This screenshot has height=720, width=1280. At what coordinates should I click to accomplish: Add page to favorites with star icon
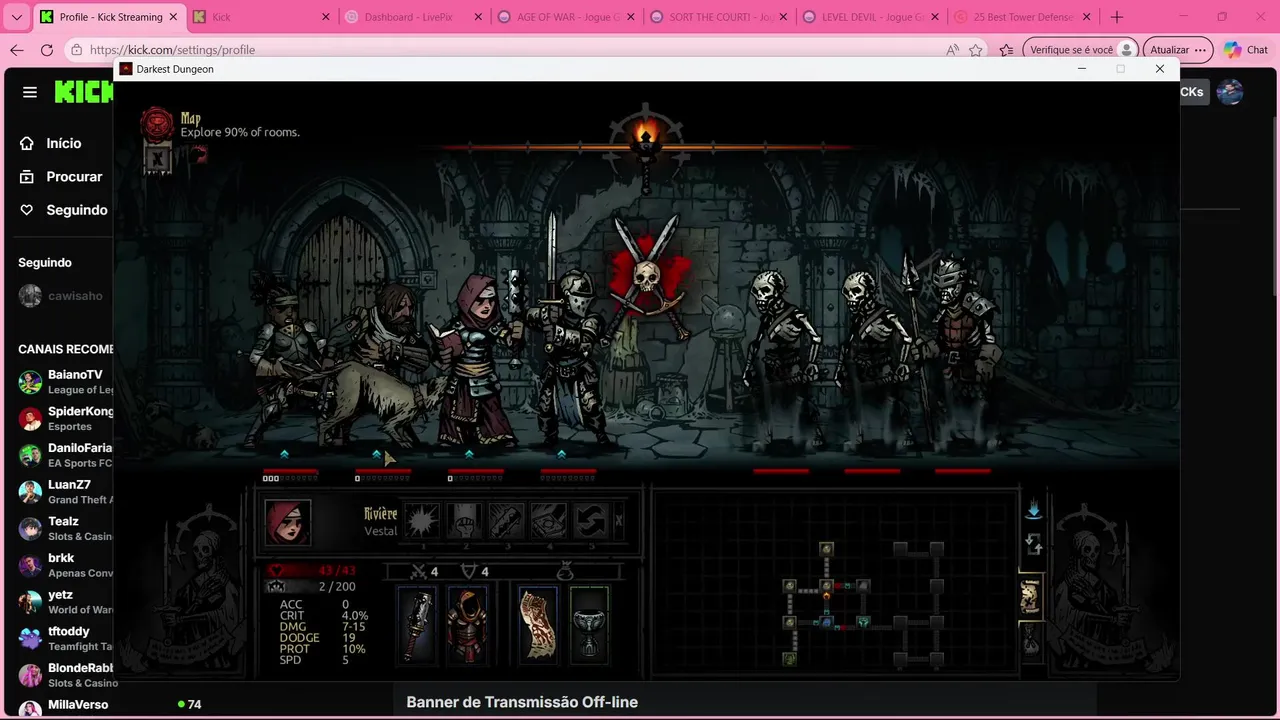click(976, 50)
